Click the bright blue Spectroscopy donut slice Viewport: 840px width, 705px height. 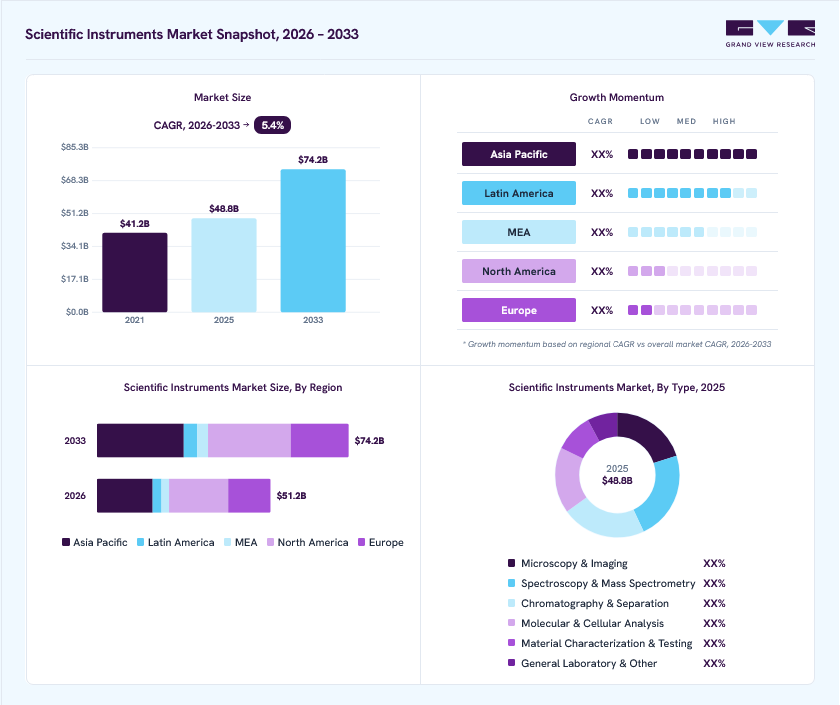click(x=662, y=494)
